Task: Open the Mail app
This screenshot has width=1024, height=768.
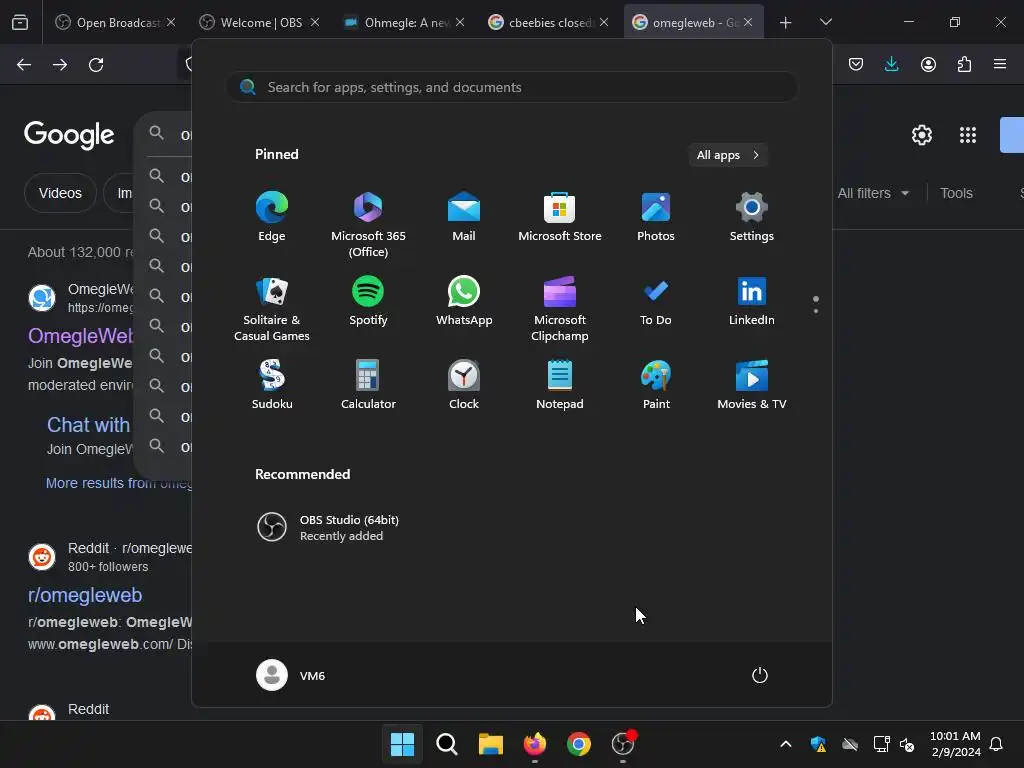Action: pos(464,217)
